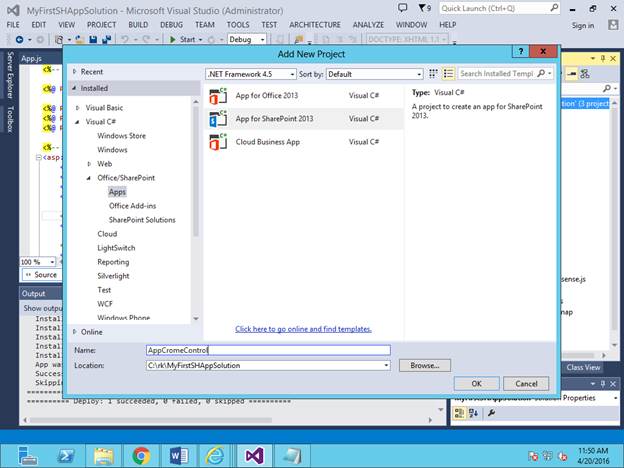Click the dialog help question mark button
This screenshot has height=468, width=624.
tap(520, 51)
